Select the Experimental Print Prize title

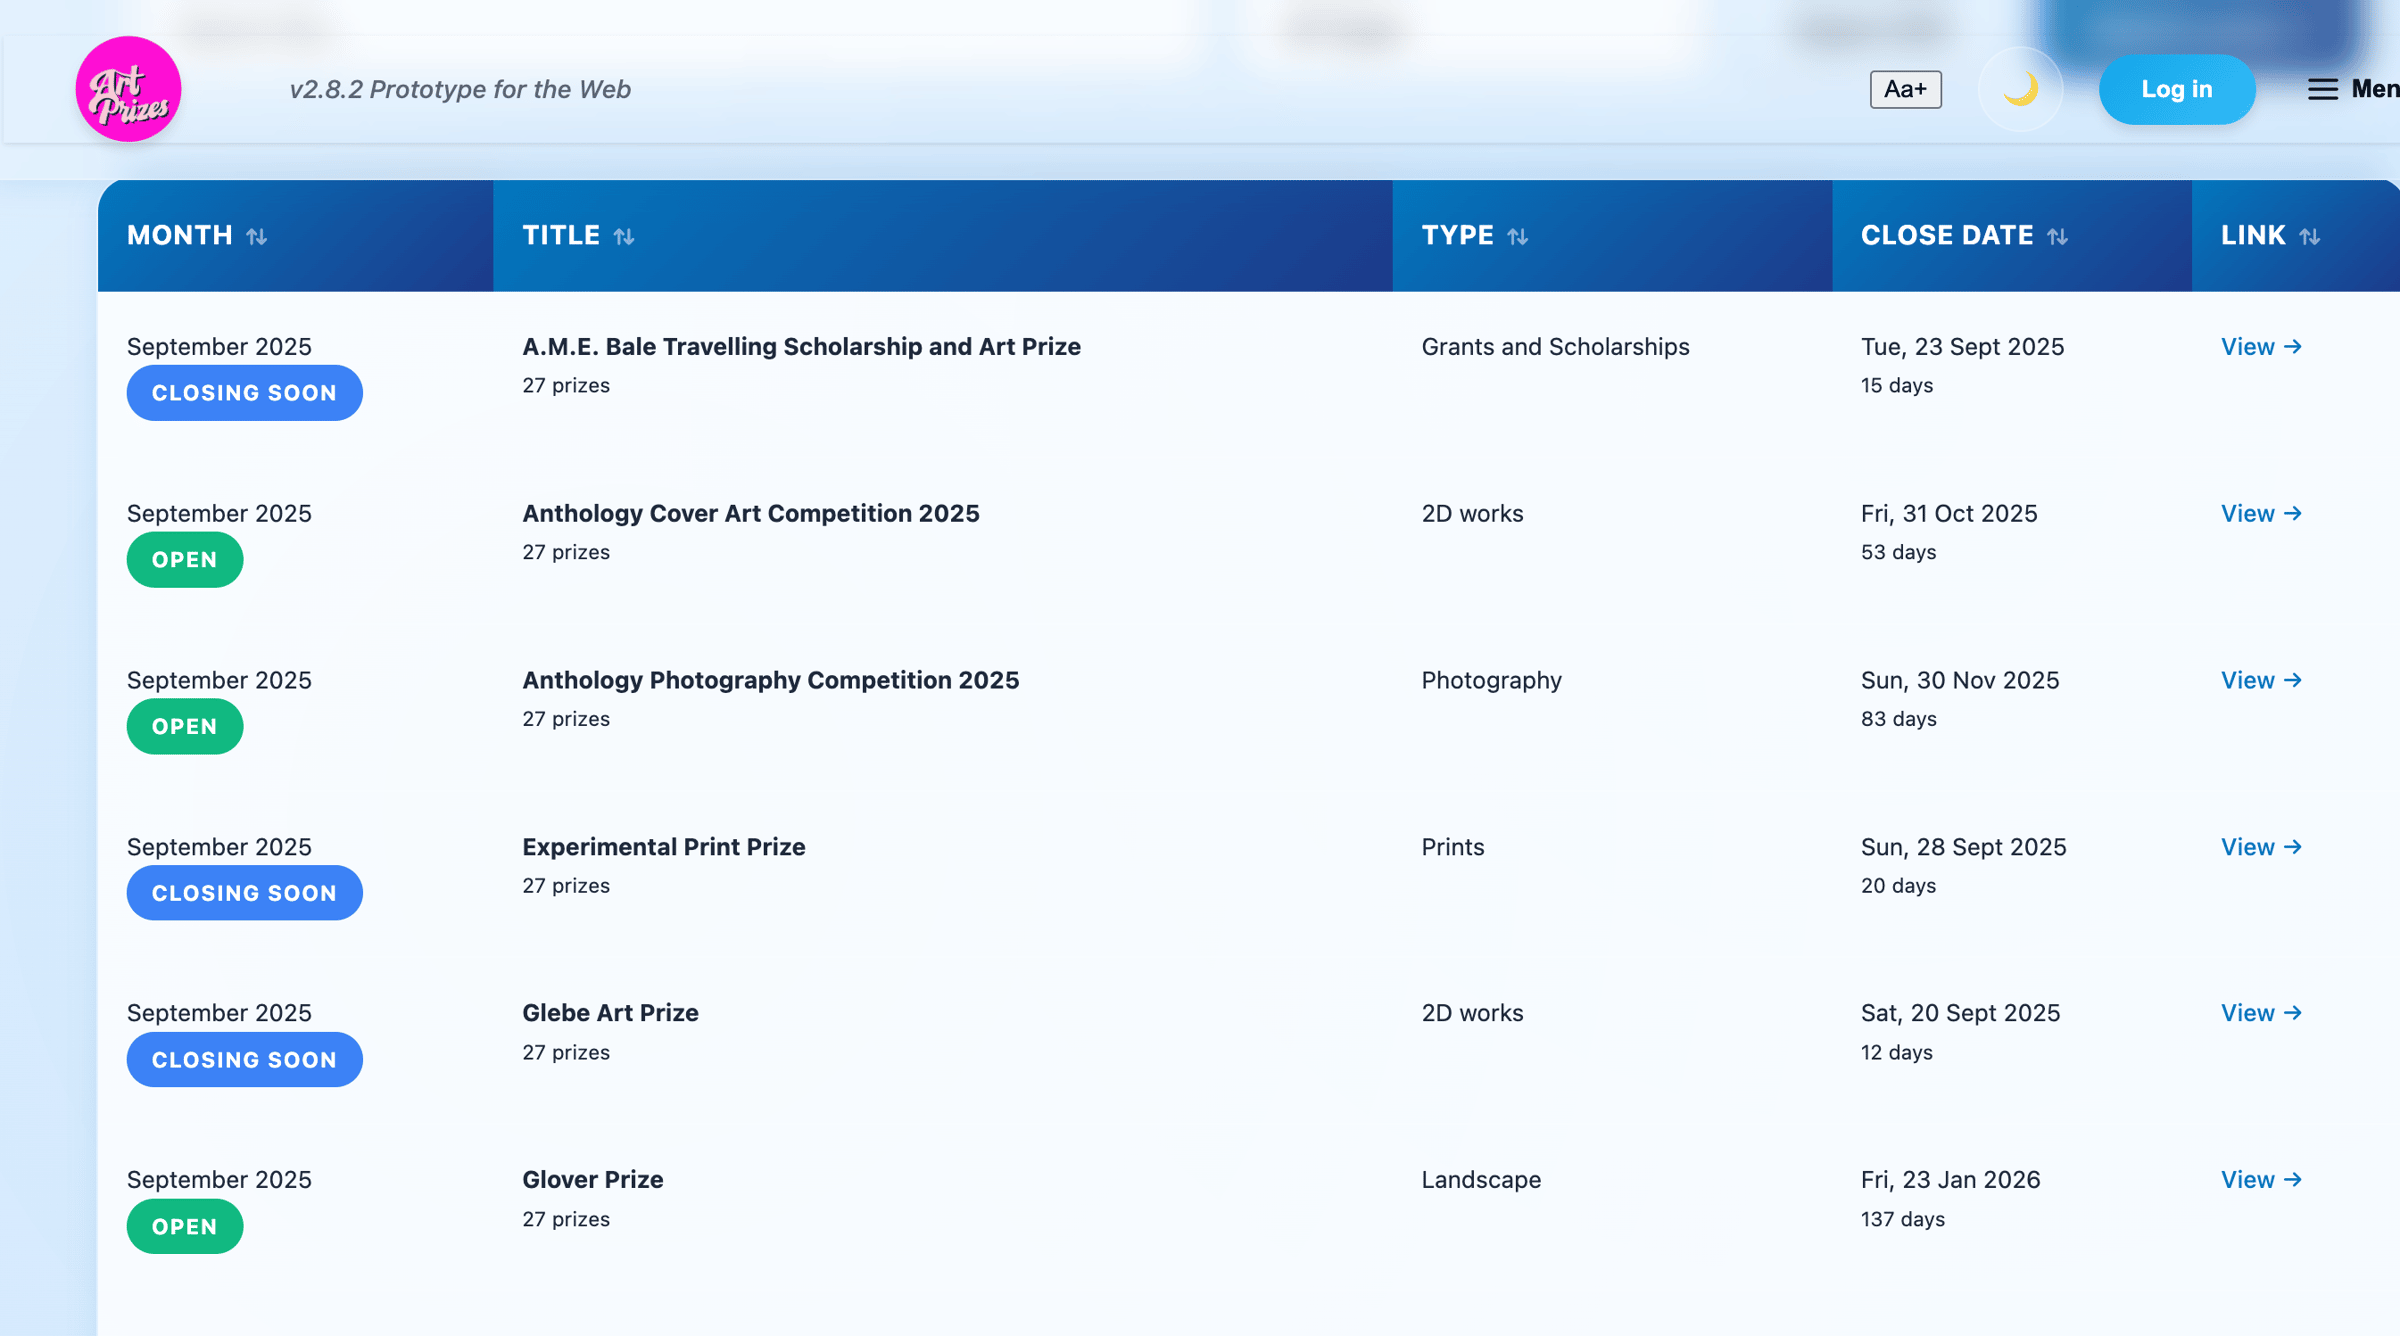pyautogui.click(x=663, y=847)
